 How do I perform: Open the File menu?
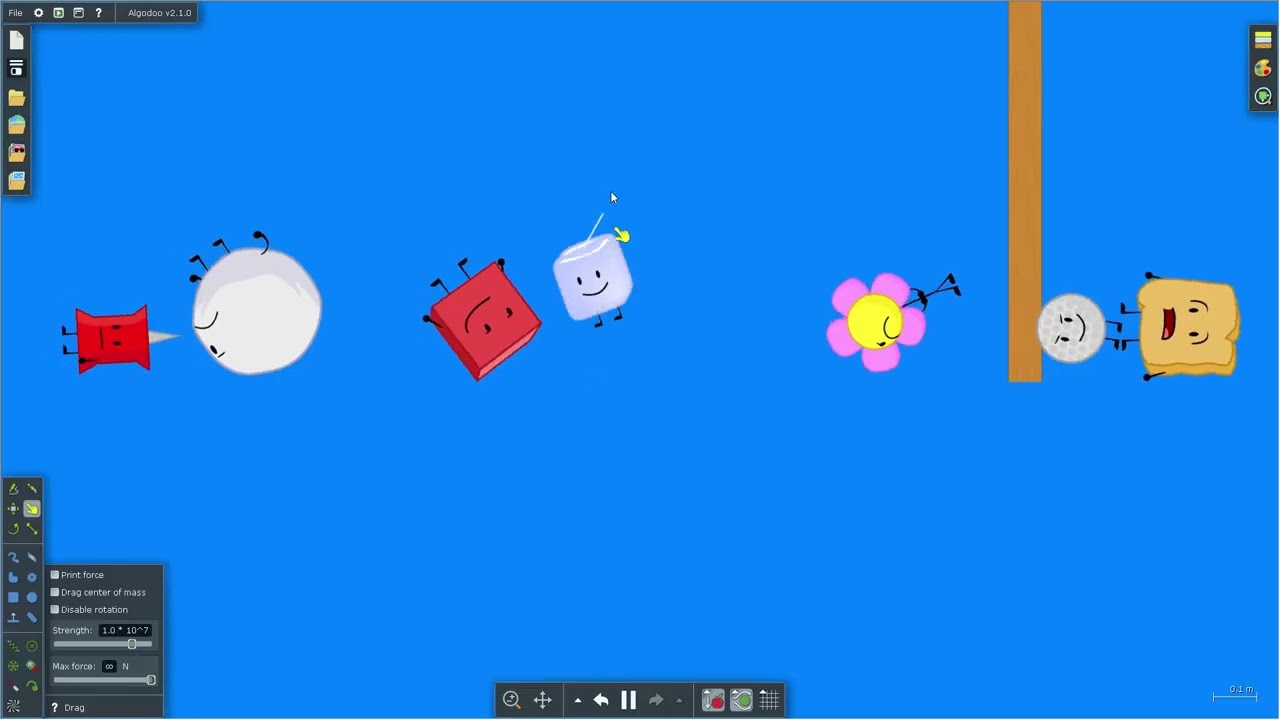coord(15,13)
